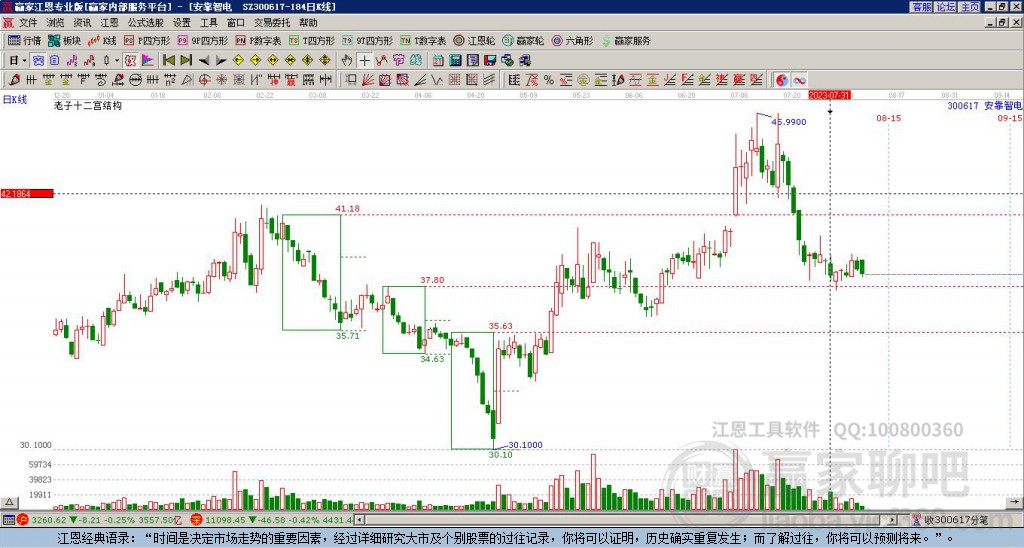Open the T数字表 tool
1024x548 pixels.
[x=423, y=40]
